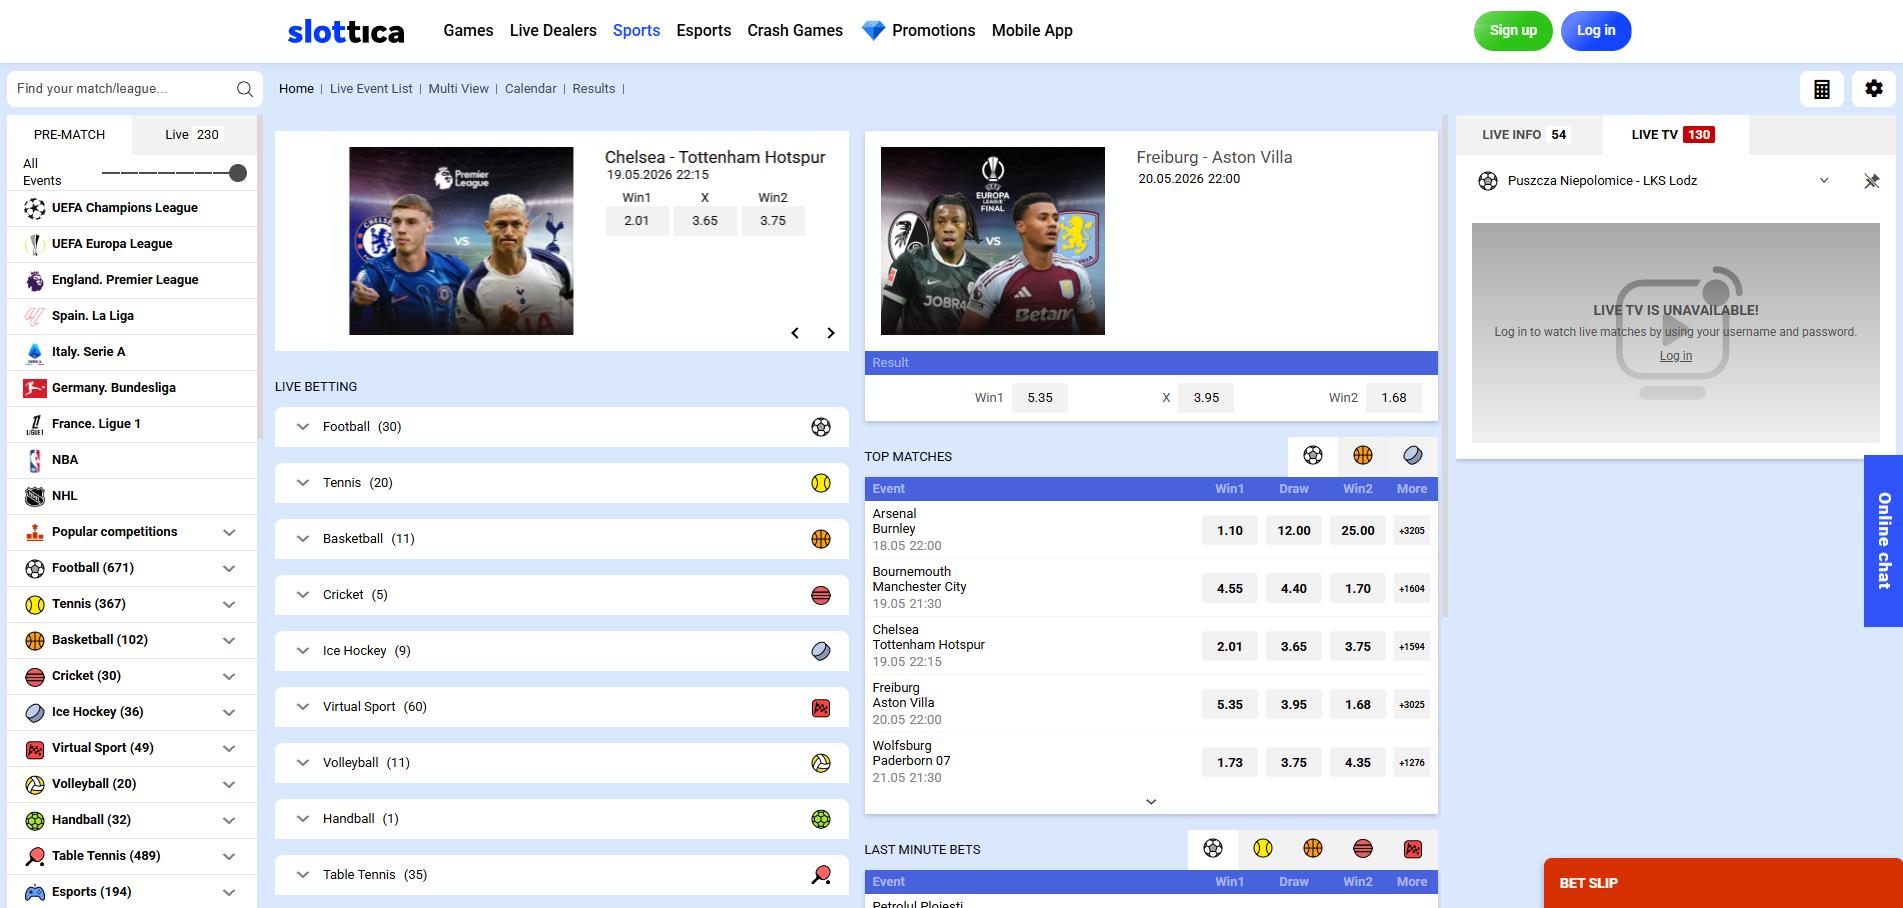Click the cricket ball icon in Live Betting Cricket row
1903x908 pixels.
[x=821, y=595]
